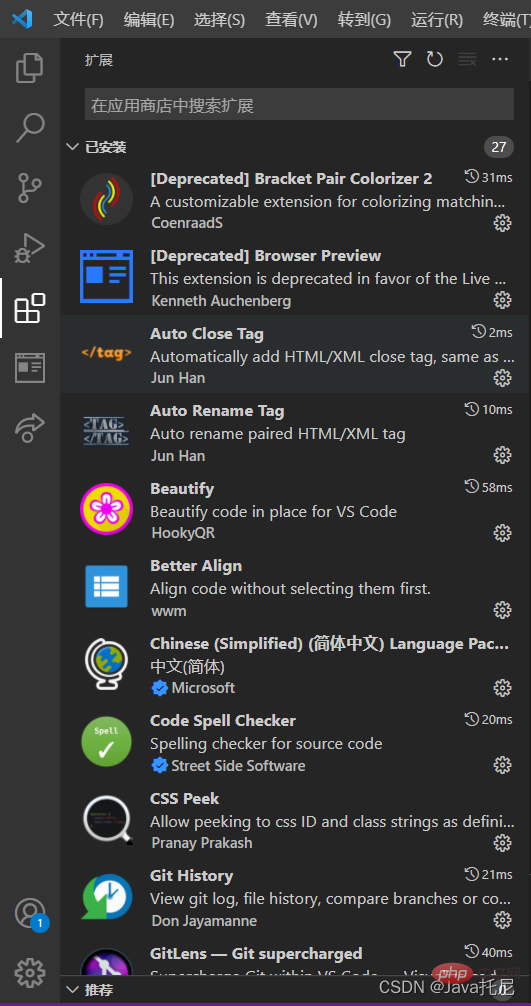Screen dimensions: 531x1006
Task: Select the Code Spell Checker extension
Action: 296,742
